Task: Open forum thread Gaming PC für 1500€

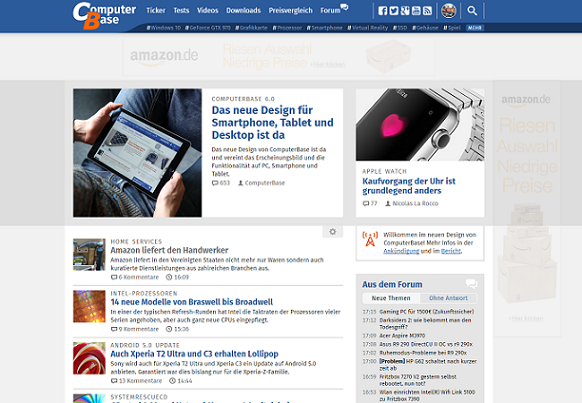Action: 426,312
